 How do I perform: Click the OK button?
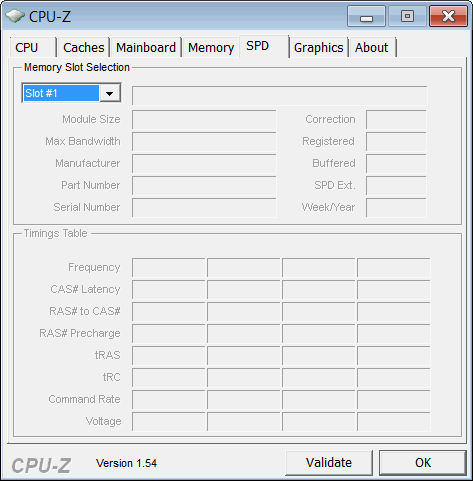pos(423,463)
